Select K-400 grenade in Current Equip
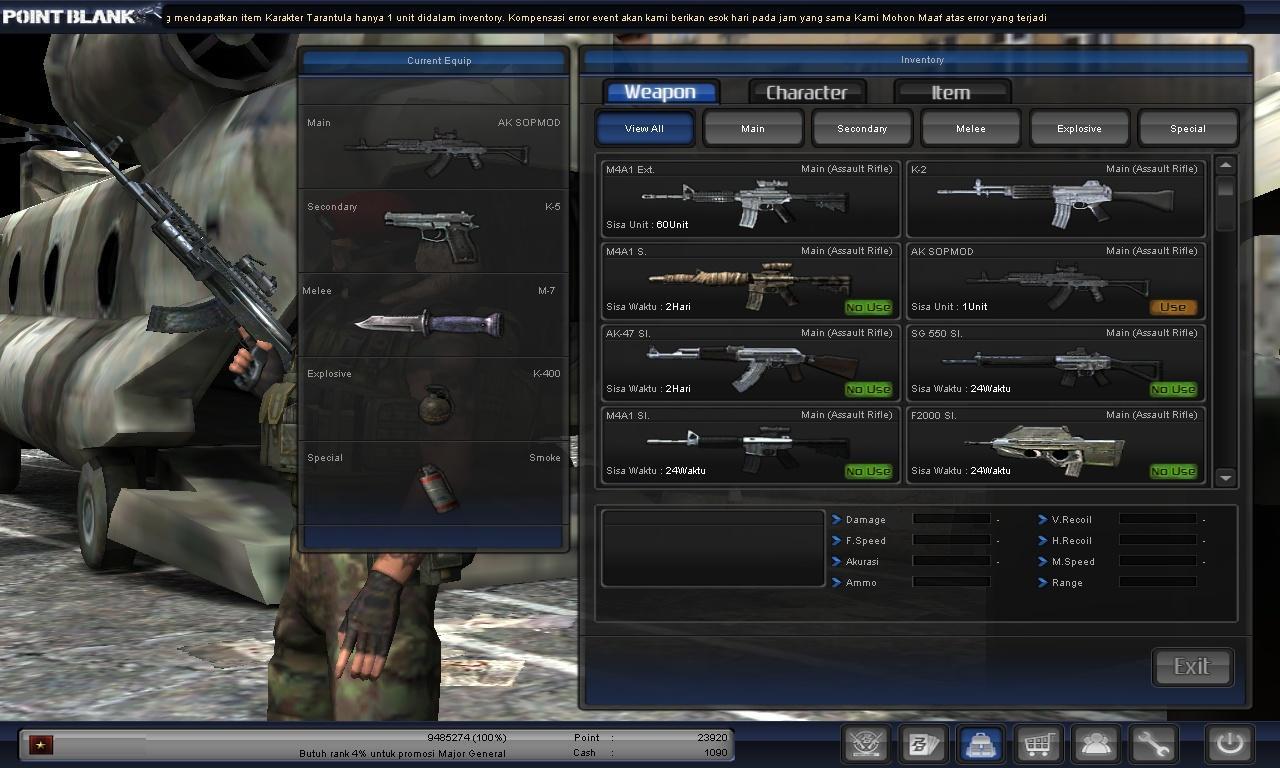Screen dimensions: 1280x768 point(434,400)
